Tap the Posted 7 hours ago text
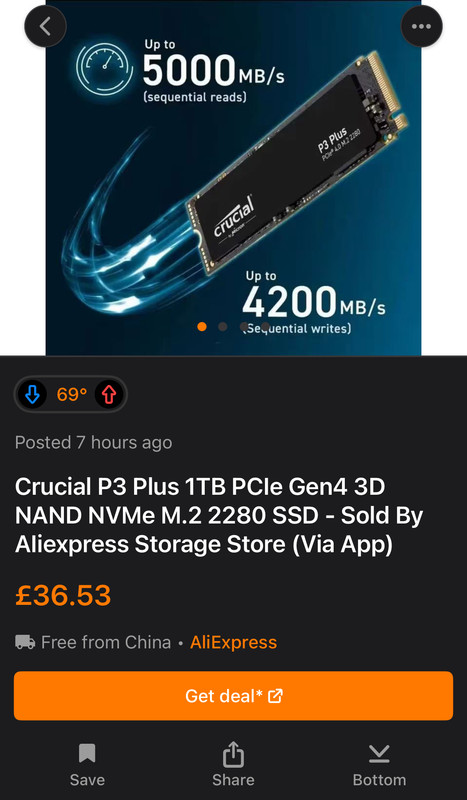 click(x=93, y=442)
